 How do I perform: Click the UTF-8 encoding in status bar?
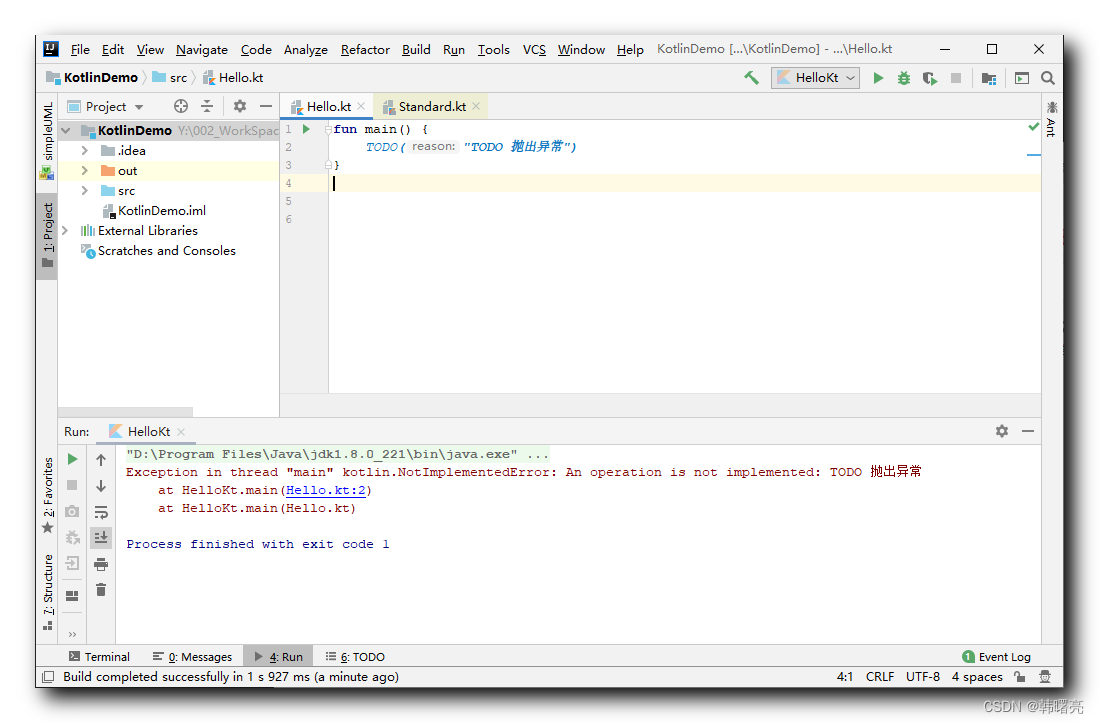click(922, 677)
